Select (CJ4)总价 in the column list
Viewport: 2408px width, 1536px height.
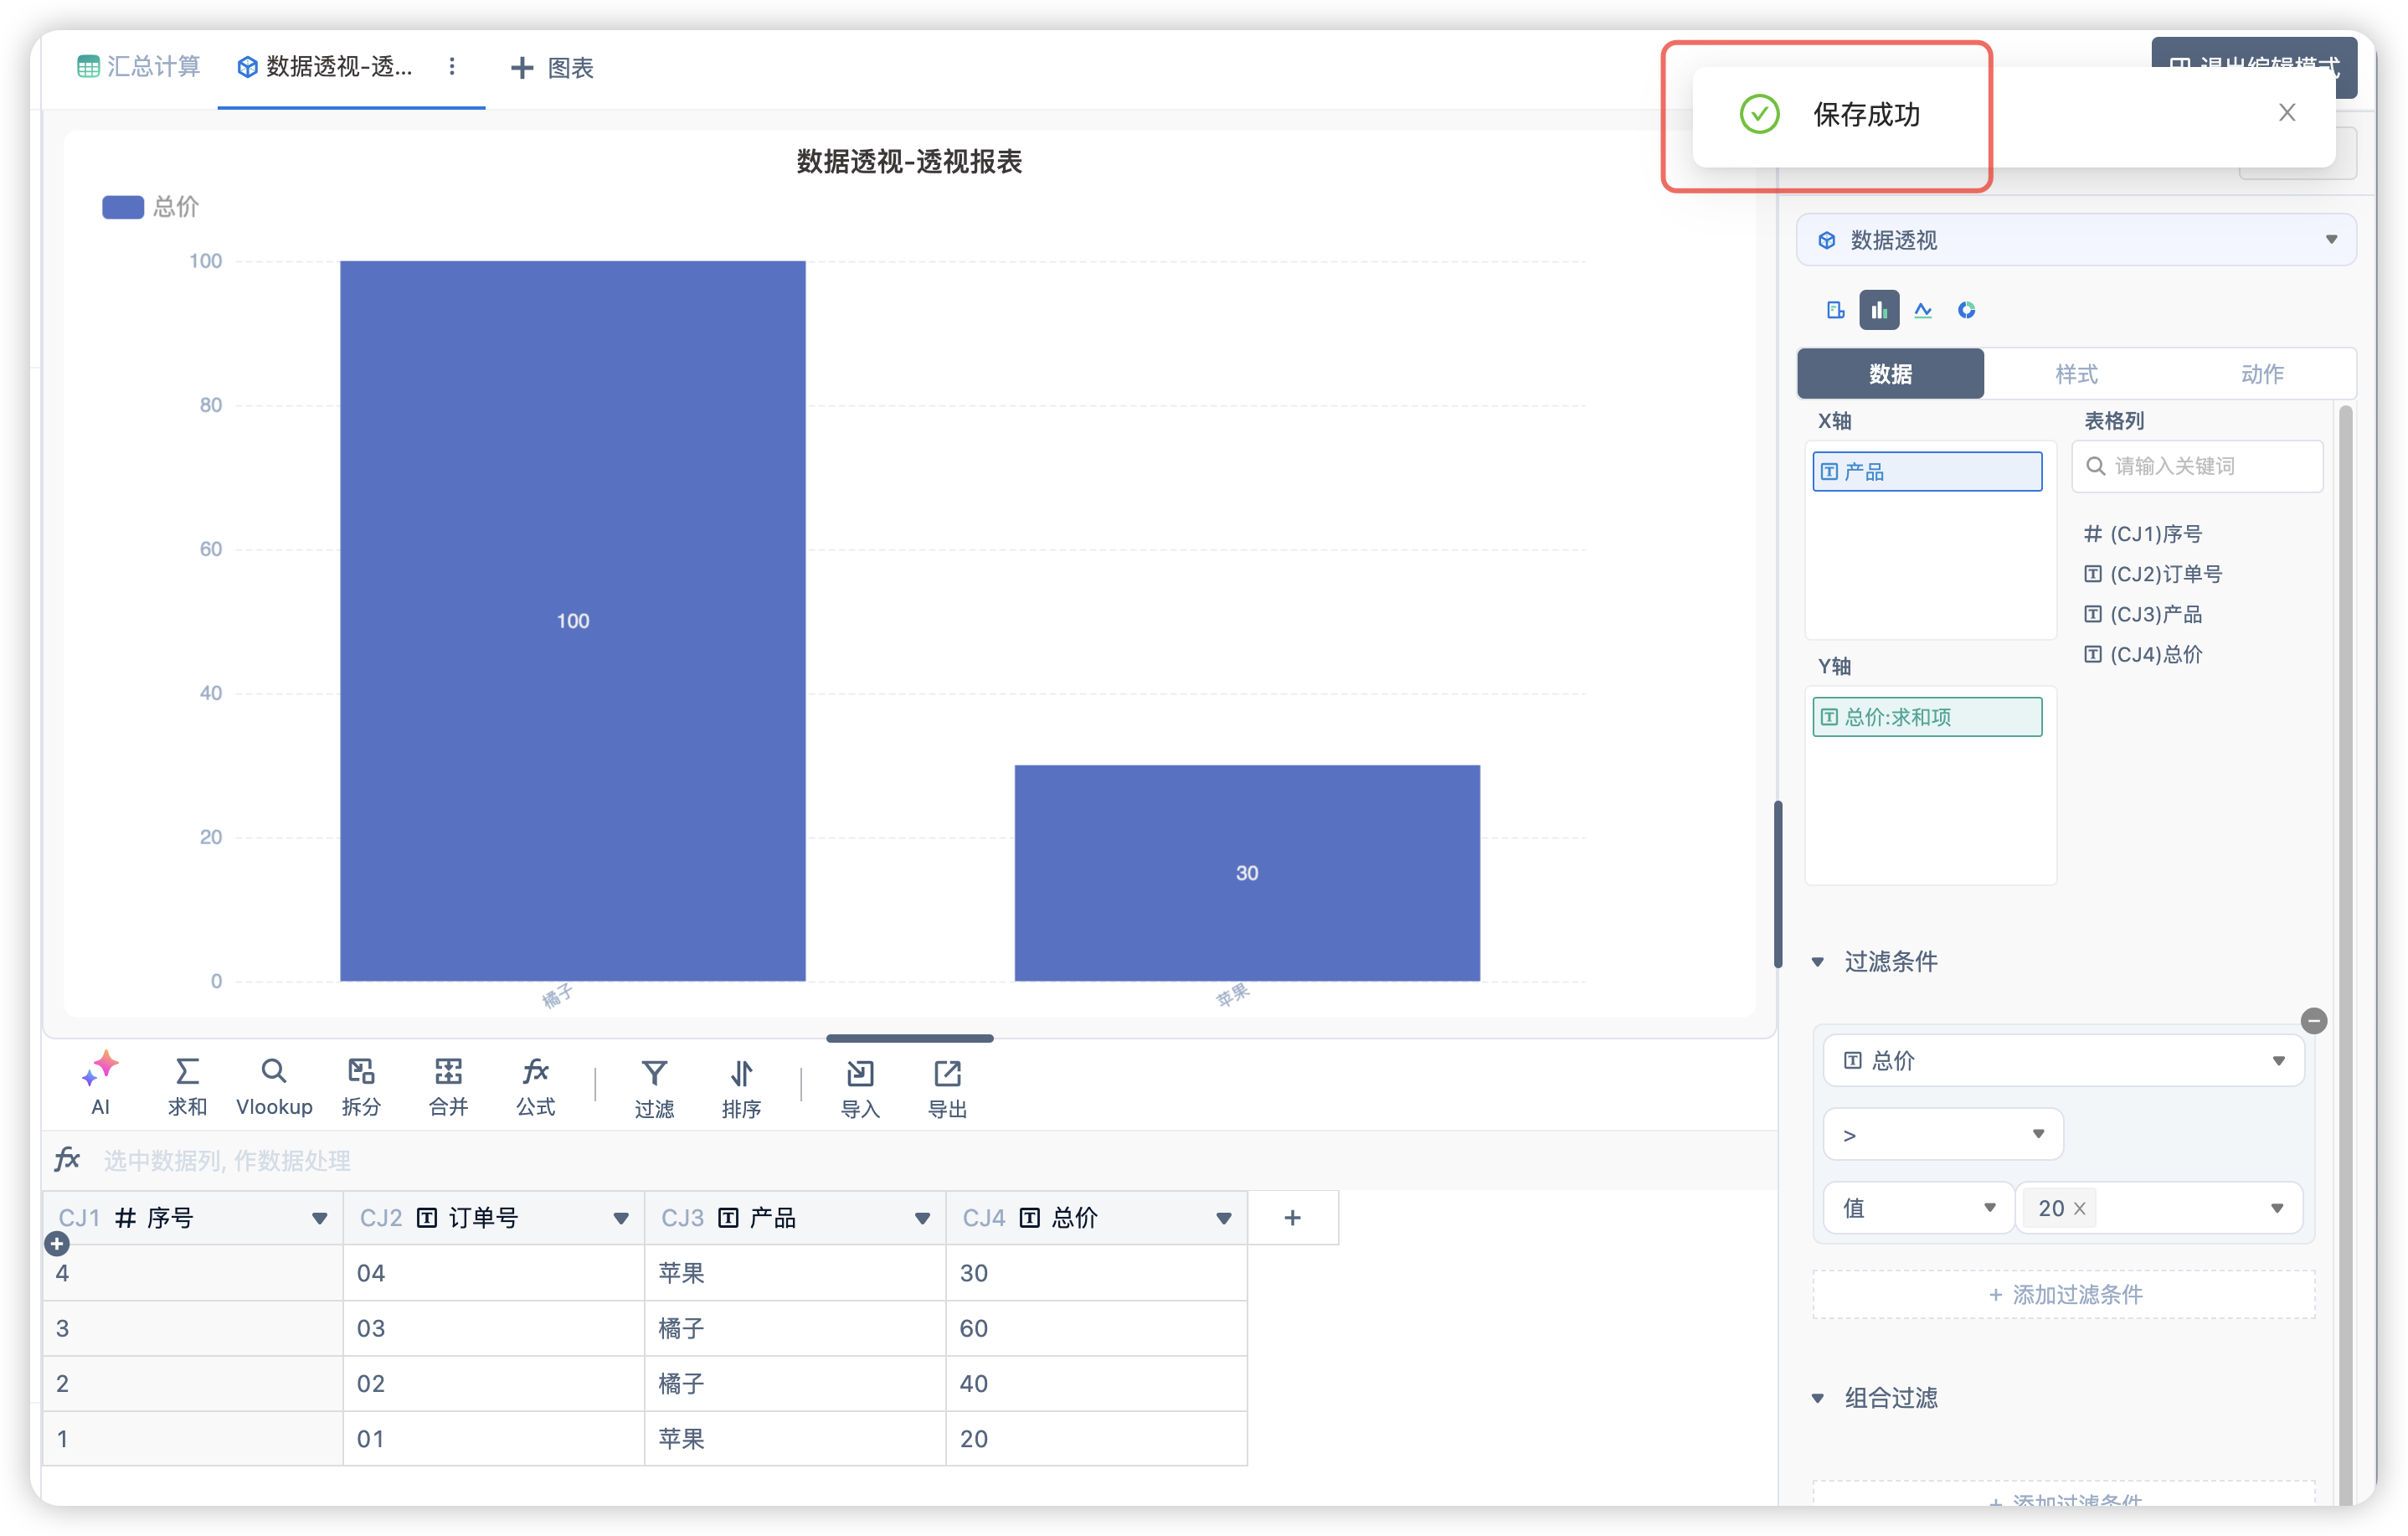click(2143, 654)
